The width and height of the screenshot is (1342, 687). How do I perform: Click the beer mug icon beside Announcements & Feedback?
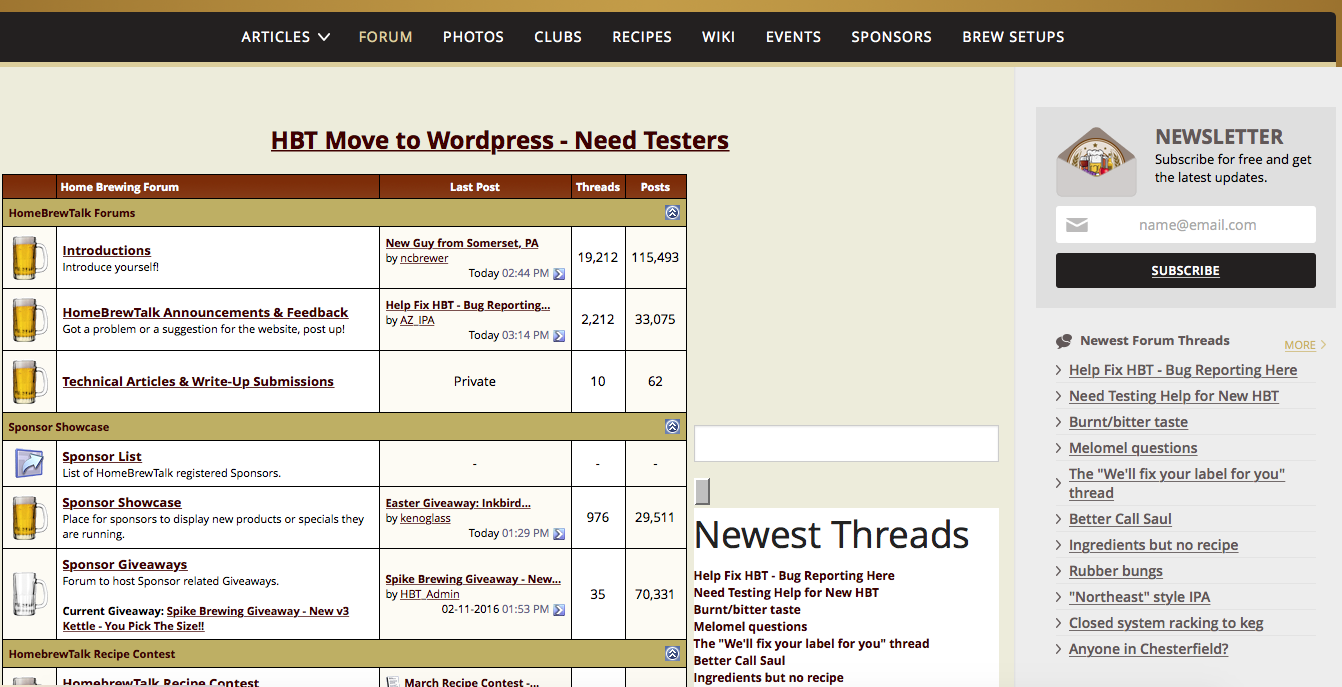click(x=29, y=320)
